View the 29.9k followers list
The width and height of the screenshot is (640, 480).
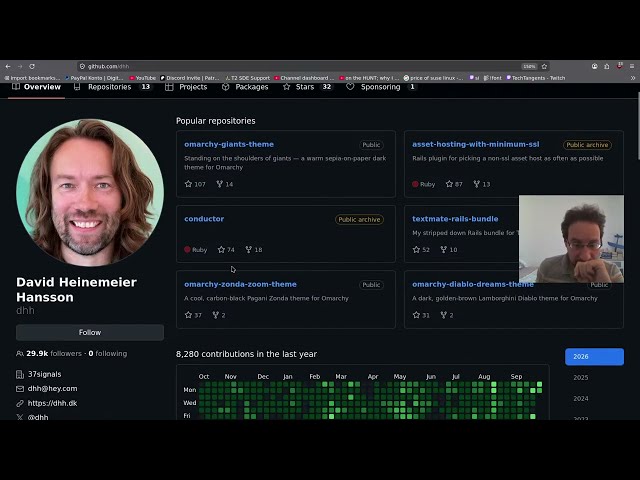coord(54,353)
